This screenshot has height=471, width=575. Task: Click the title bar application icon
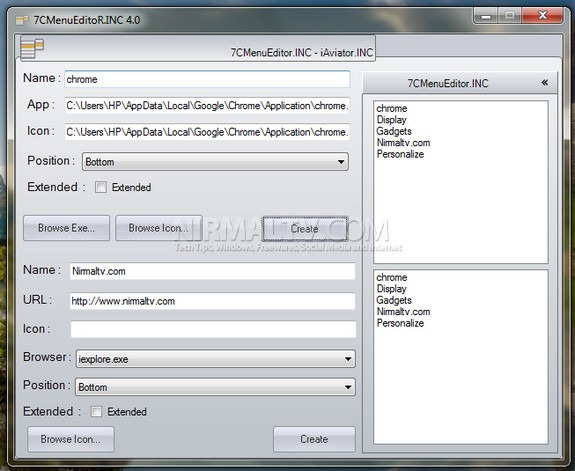click(x=22, y=20)
